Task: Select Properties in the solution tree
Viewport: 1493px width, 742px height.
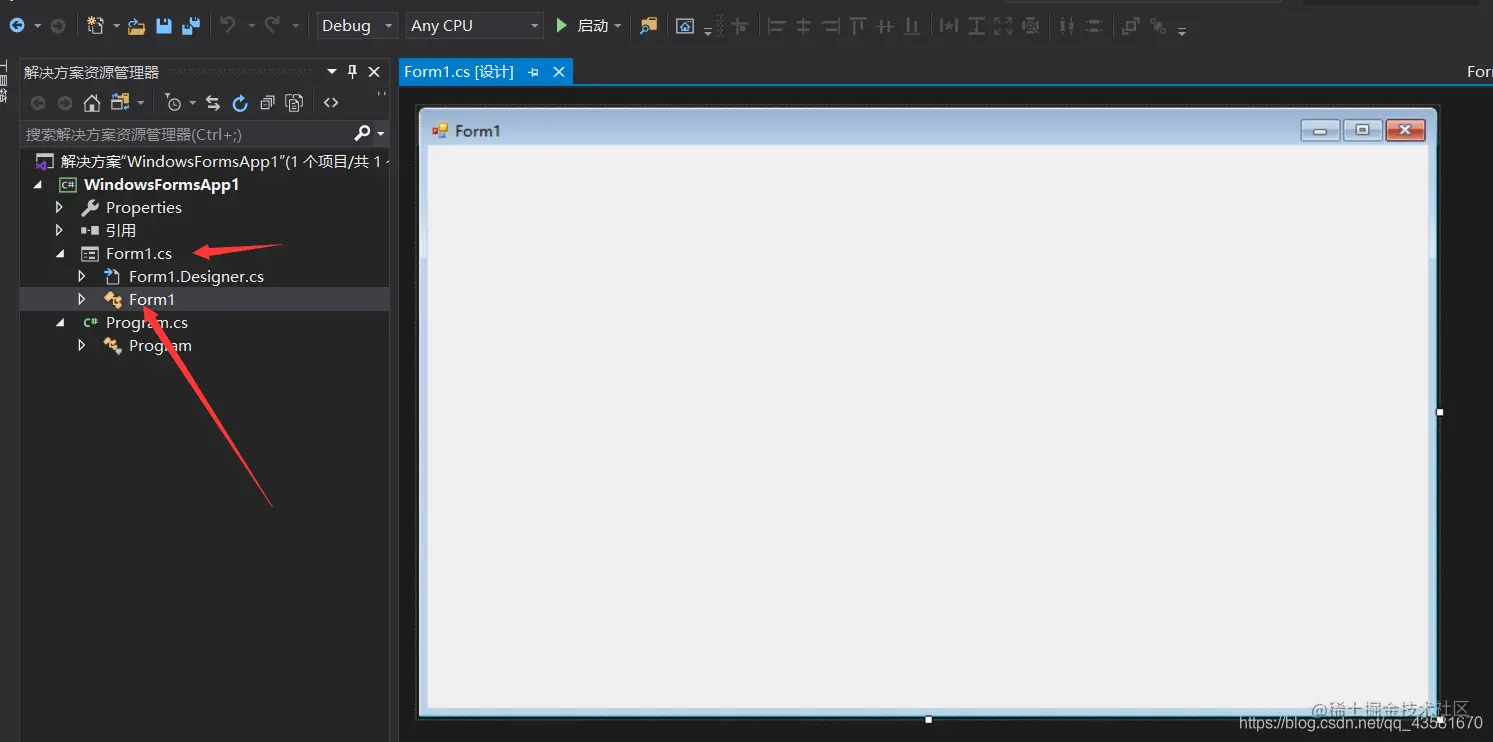Action: (144, 207)
